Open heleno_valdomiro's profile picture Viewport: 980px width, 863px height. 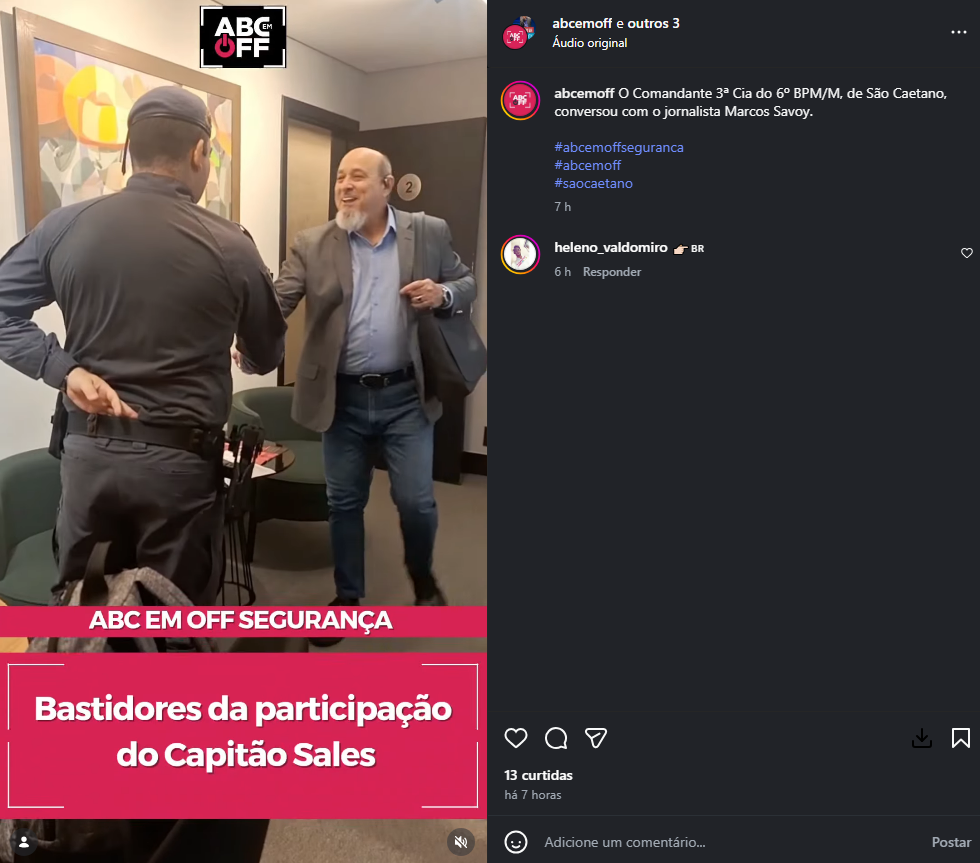[520, 254]
